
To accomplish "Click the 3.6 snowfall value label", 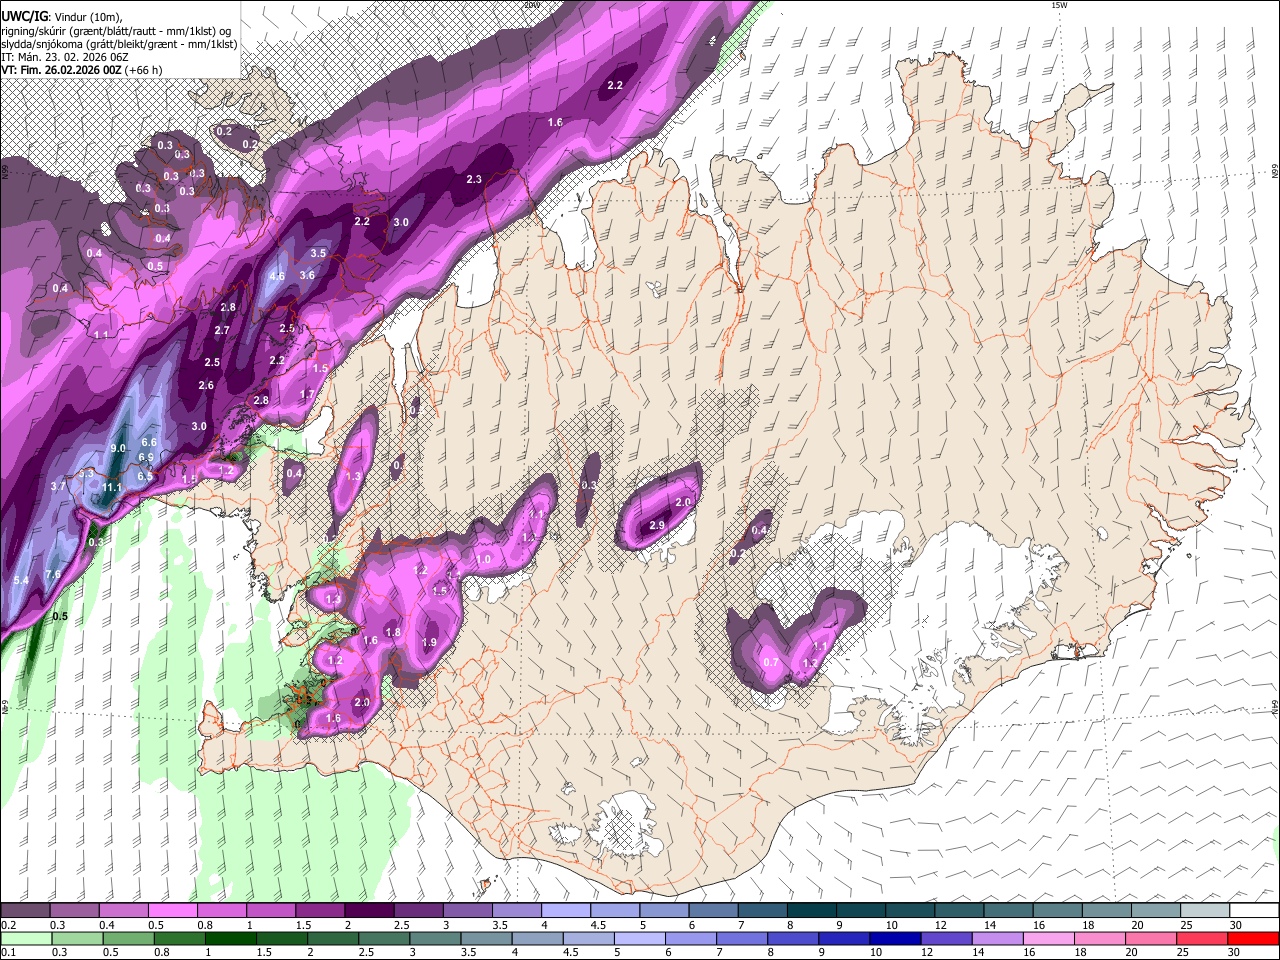I will pos(307,275).
